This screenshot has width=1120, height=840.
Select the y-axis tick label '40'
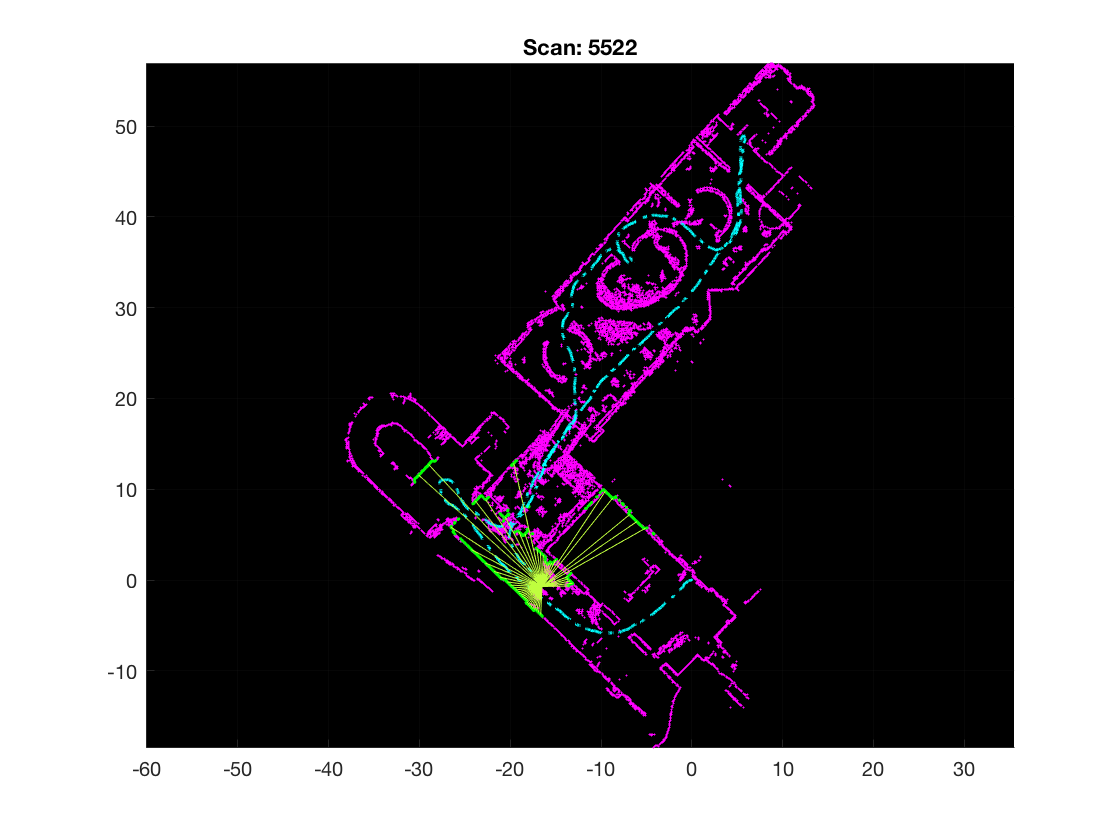pyautogui.click(x=126, y=218)
